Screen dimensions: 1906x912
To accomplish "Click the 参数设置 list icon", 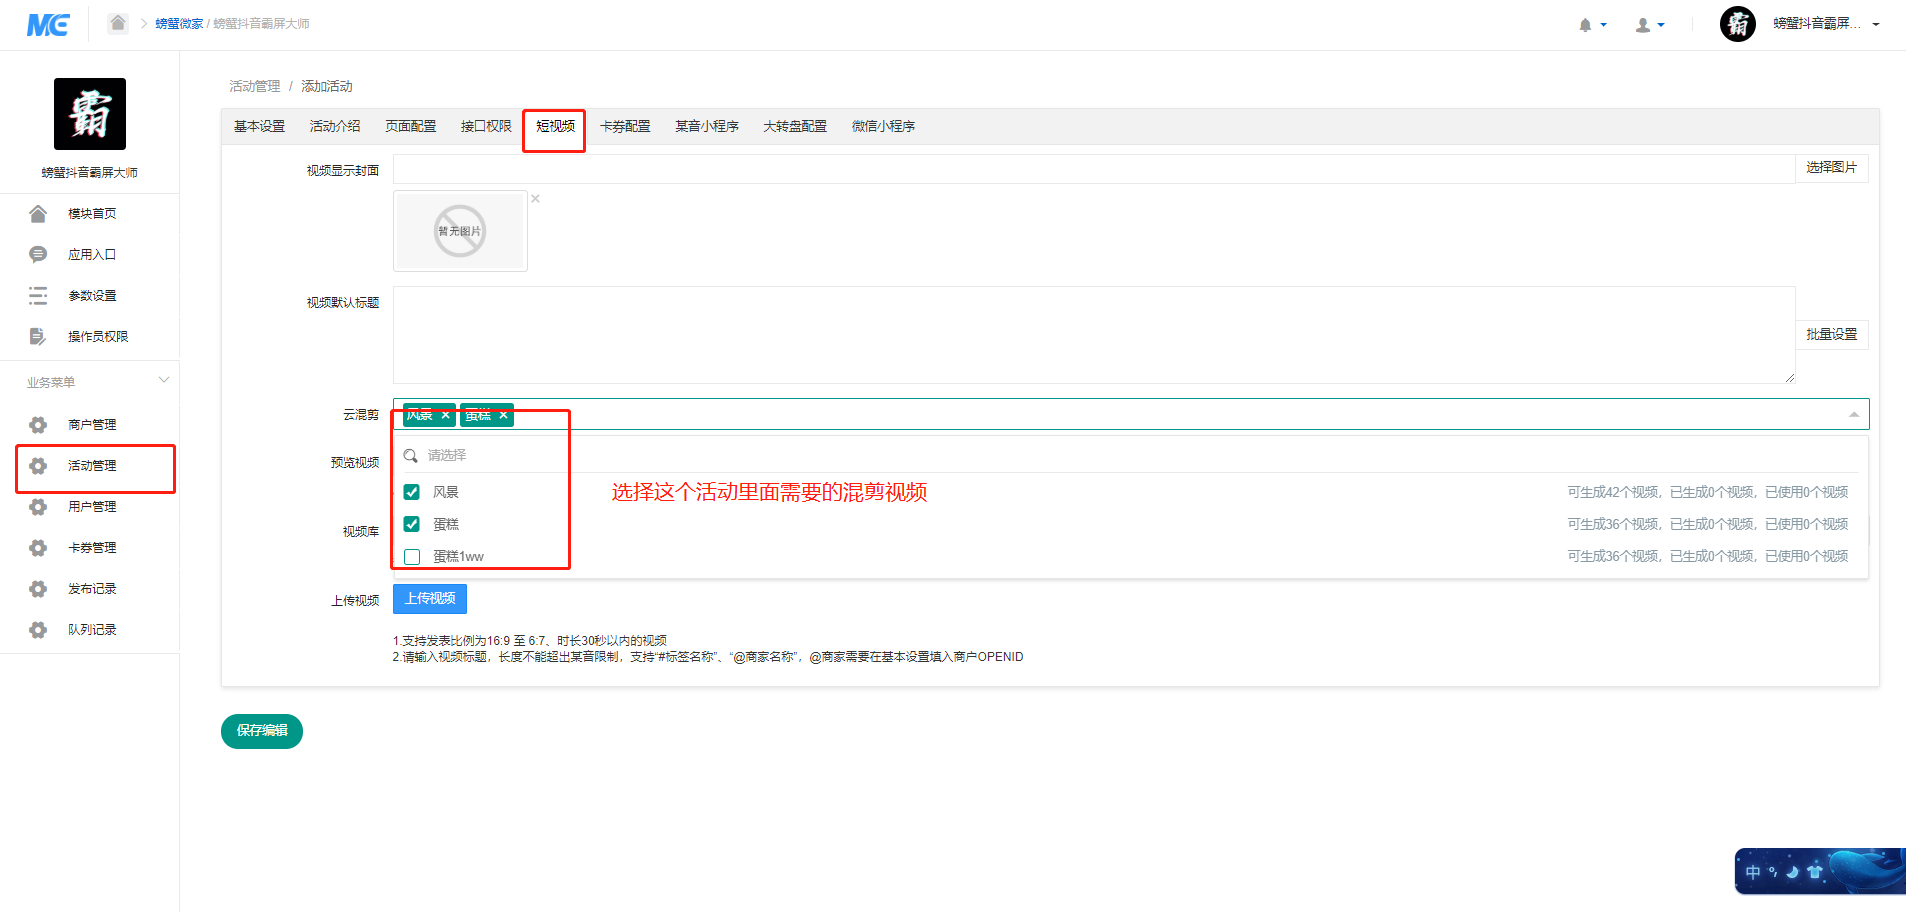I will (38, 295).
